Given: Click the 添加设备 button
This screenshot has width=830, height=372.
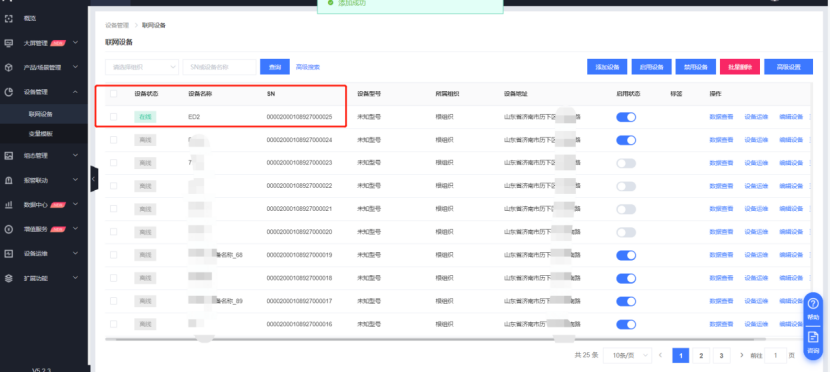Looking at the screenshot, I should (607, 67).
